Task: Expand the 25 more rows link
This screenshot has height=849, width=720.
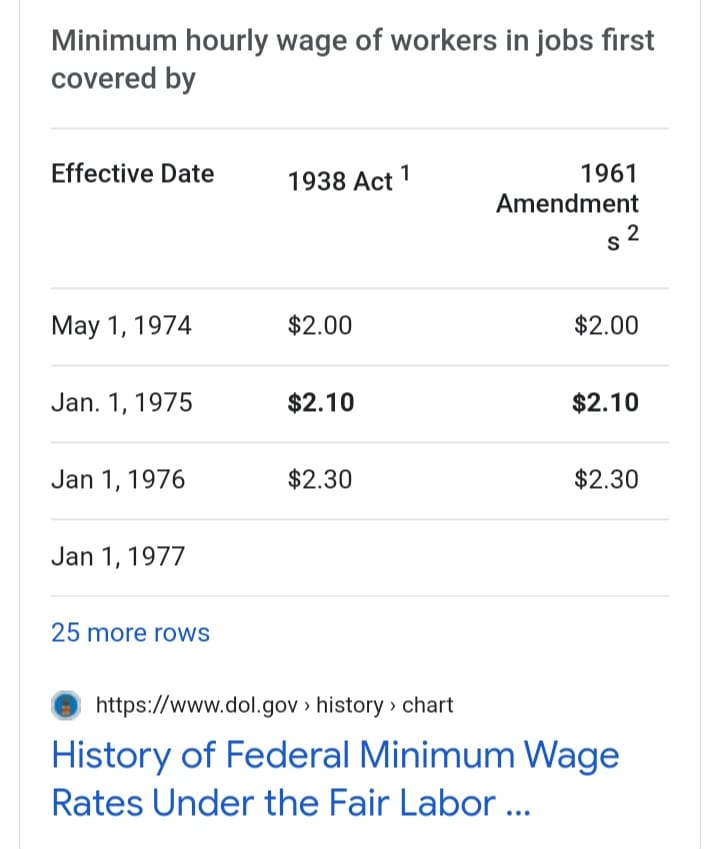Action: [130, 632]
